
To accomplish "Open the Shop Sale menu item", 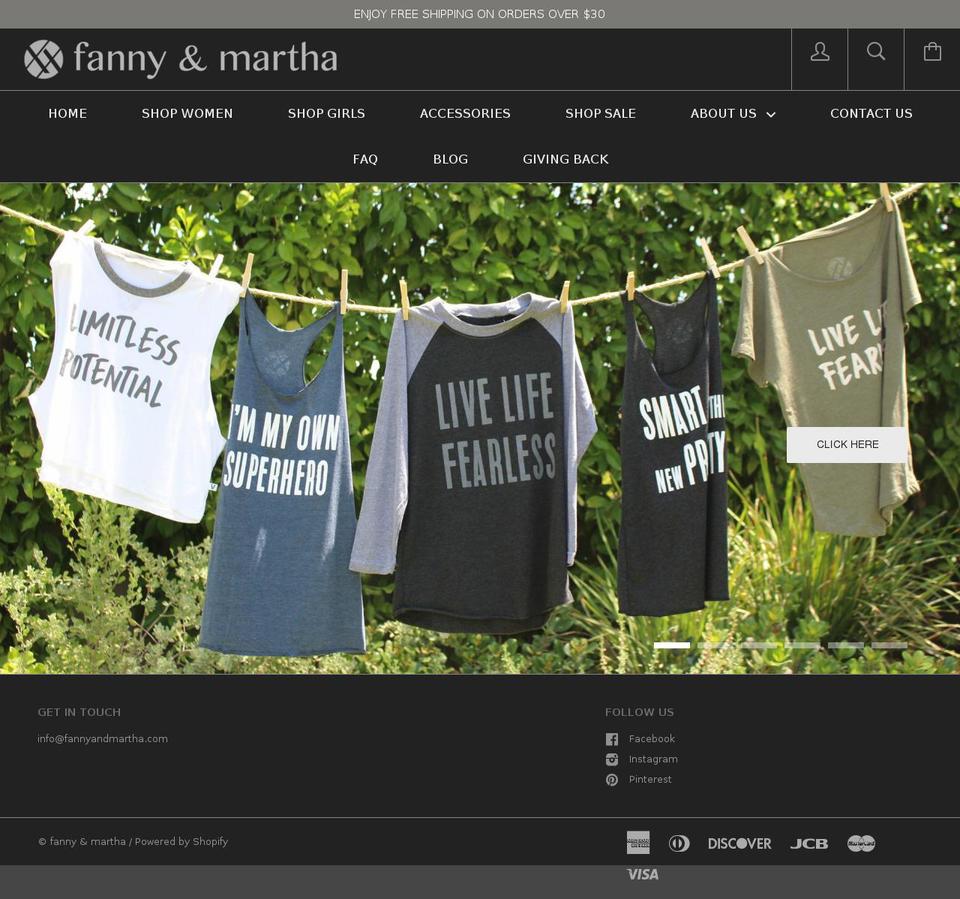I will coord(600,113).
